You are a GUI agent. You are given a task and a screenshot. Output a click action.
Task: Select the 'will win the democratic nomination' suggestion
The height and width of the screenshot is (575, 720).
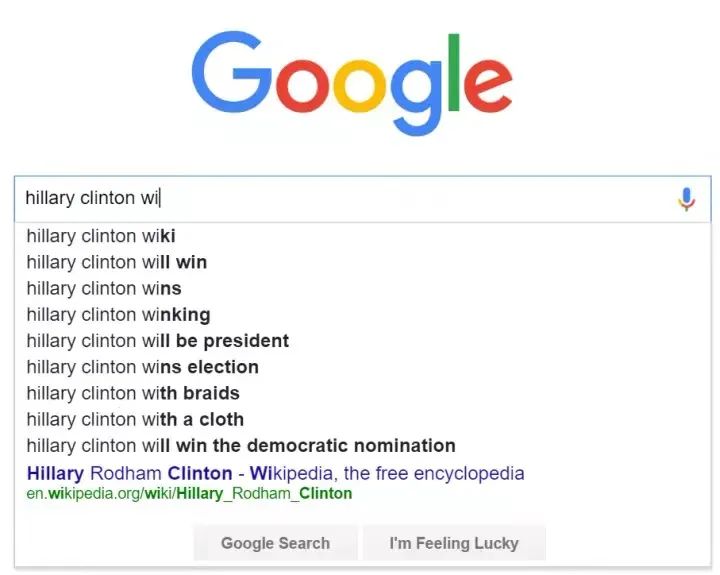click(x=240, y=445)
